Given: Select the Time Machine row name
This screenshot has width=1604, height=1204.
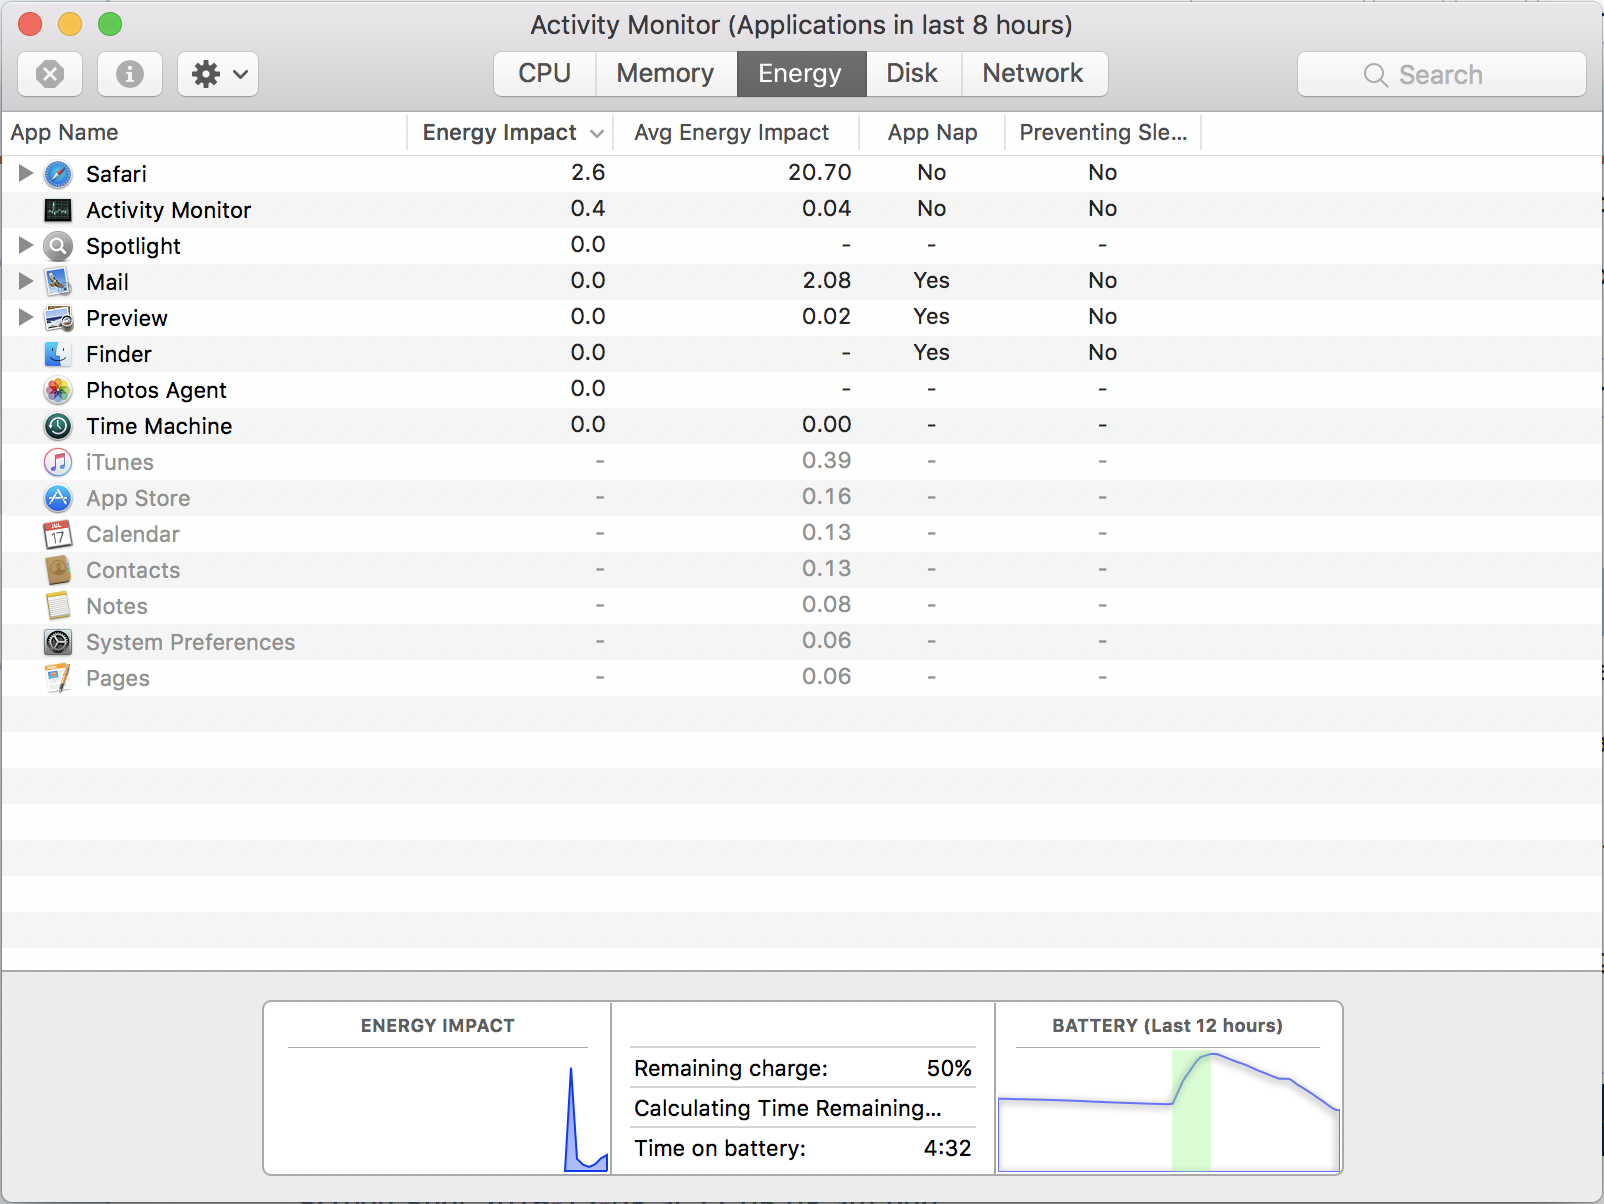Looking at the screenshot, I should [x=159, y=426].
